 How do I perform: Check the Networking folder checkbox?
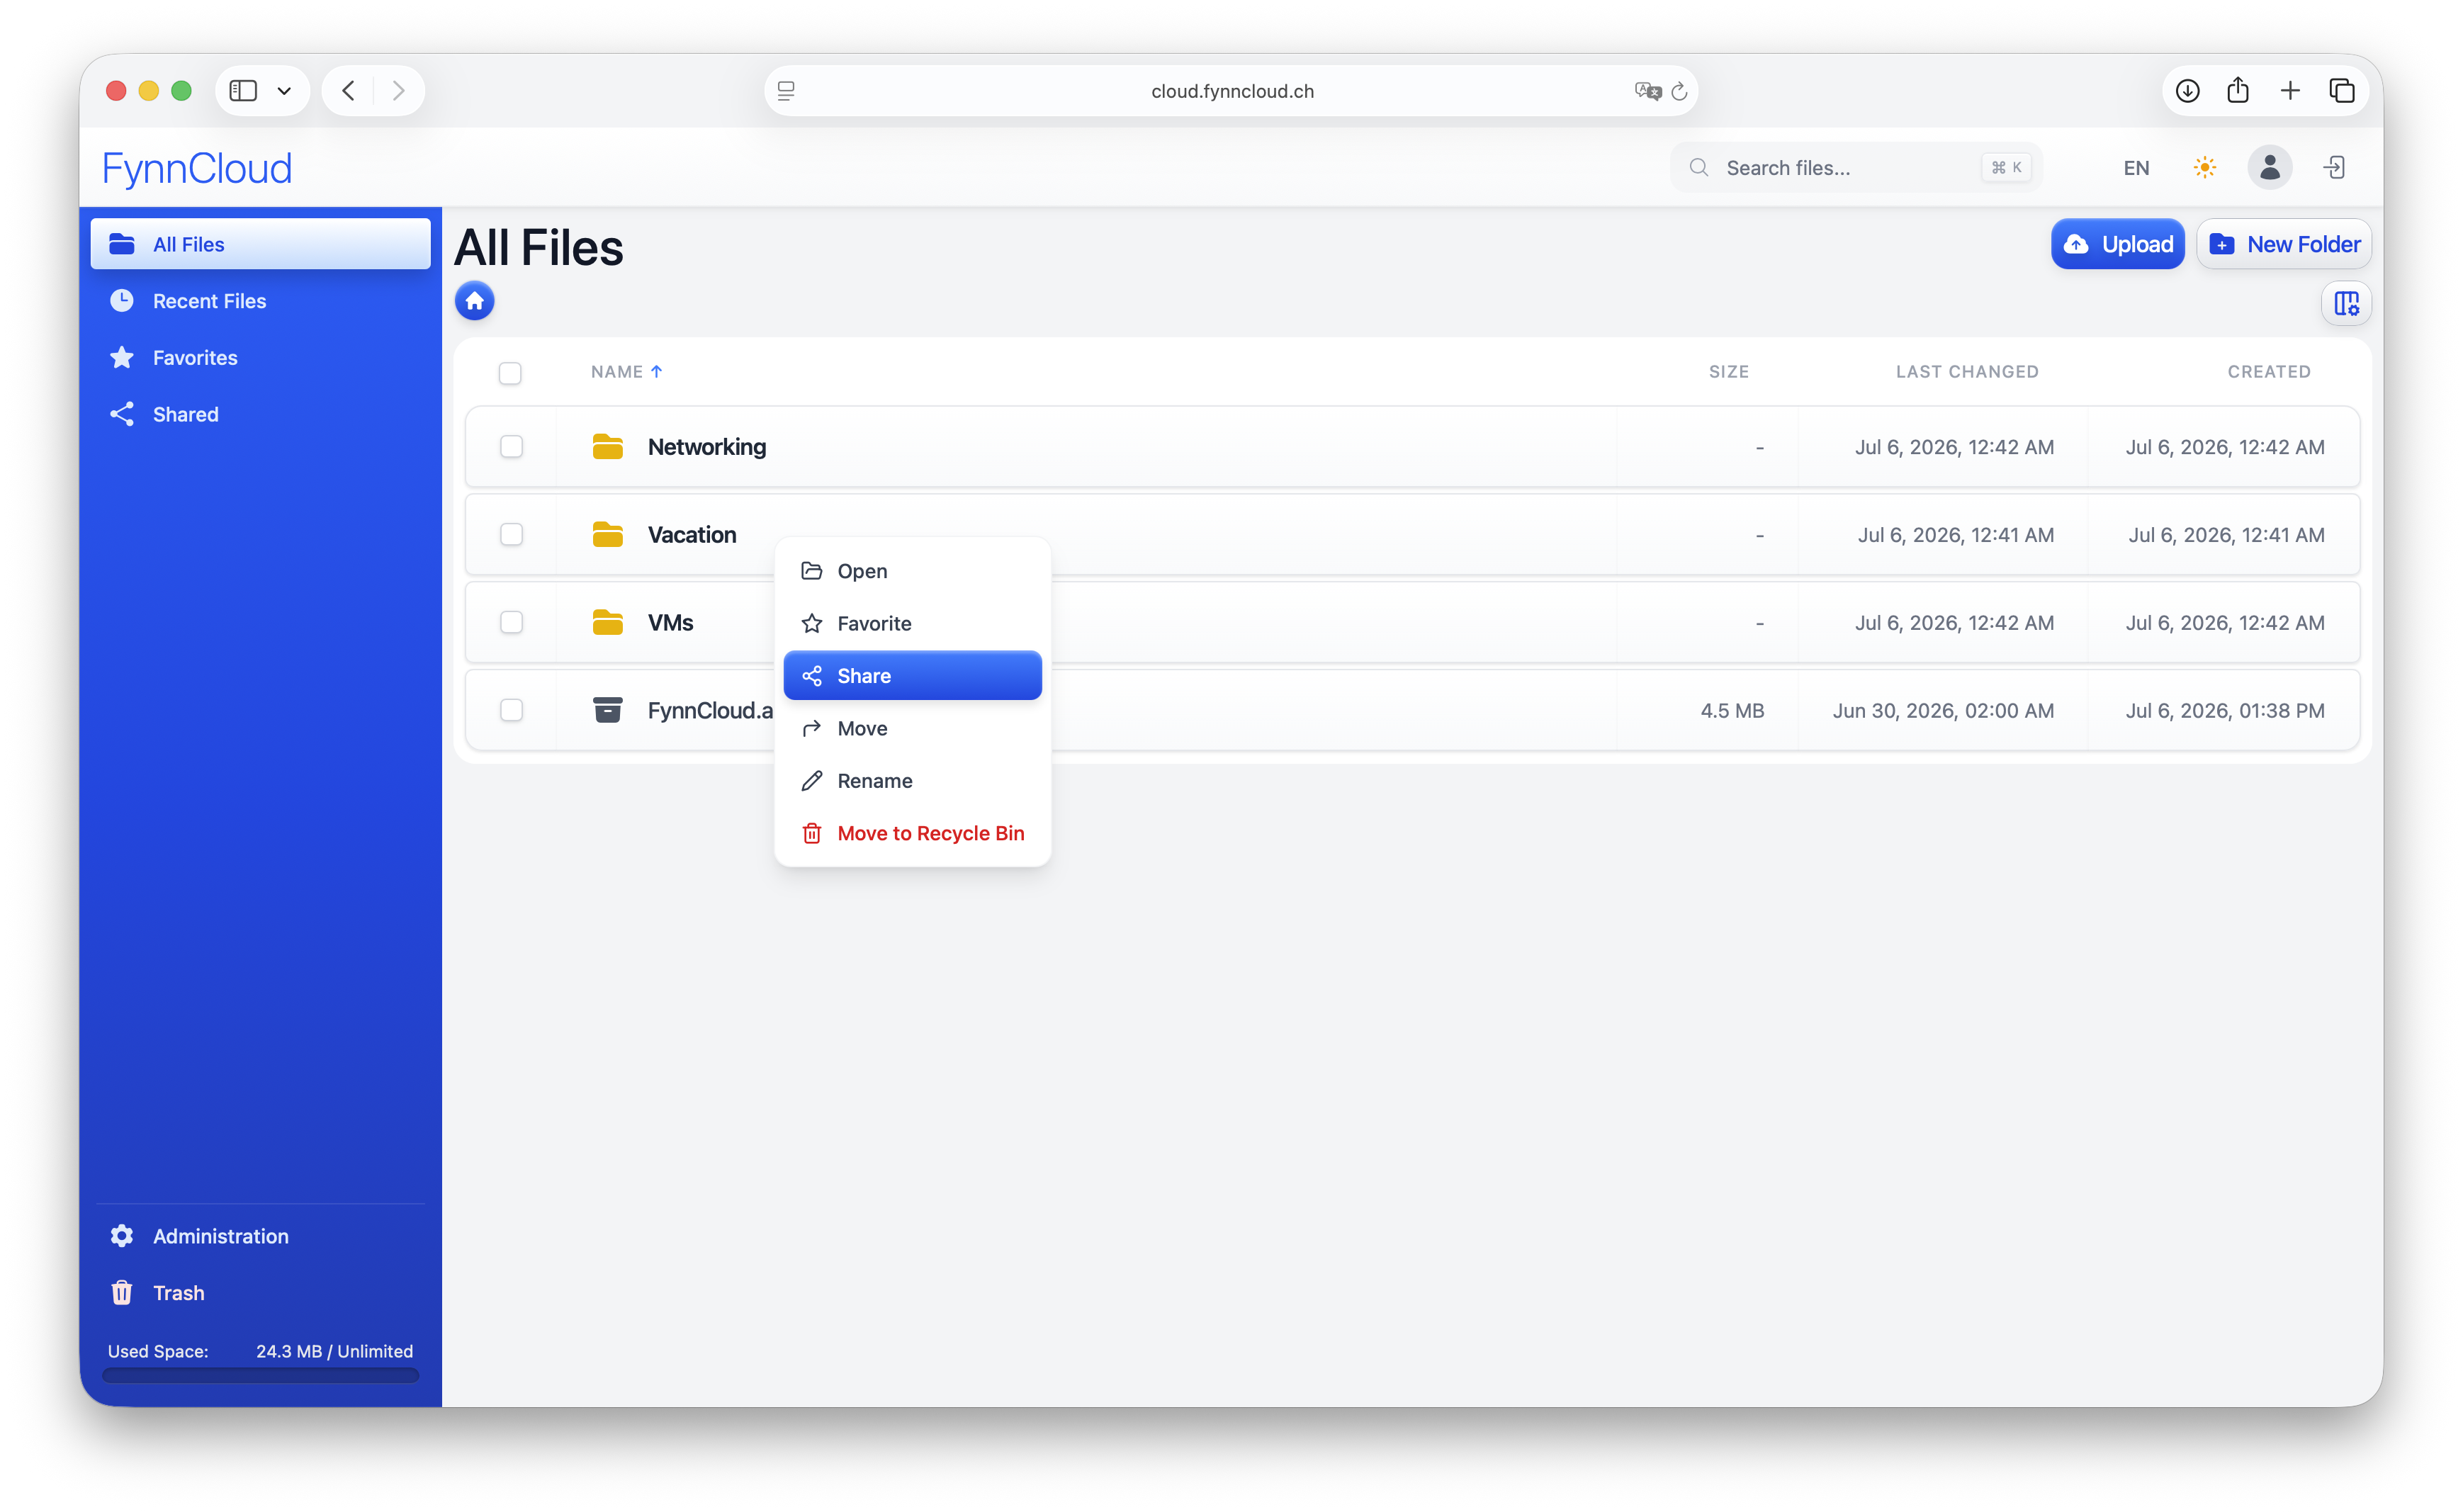tap(511, 446)
